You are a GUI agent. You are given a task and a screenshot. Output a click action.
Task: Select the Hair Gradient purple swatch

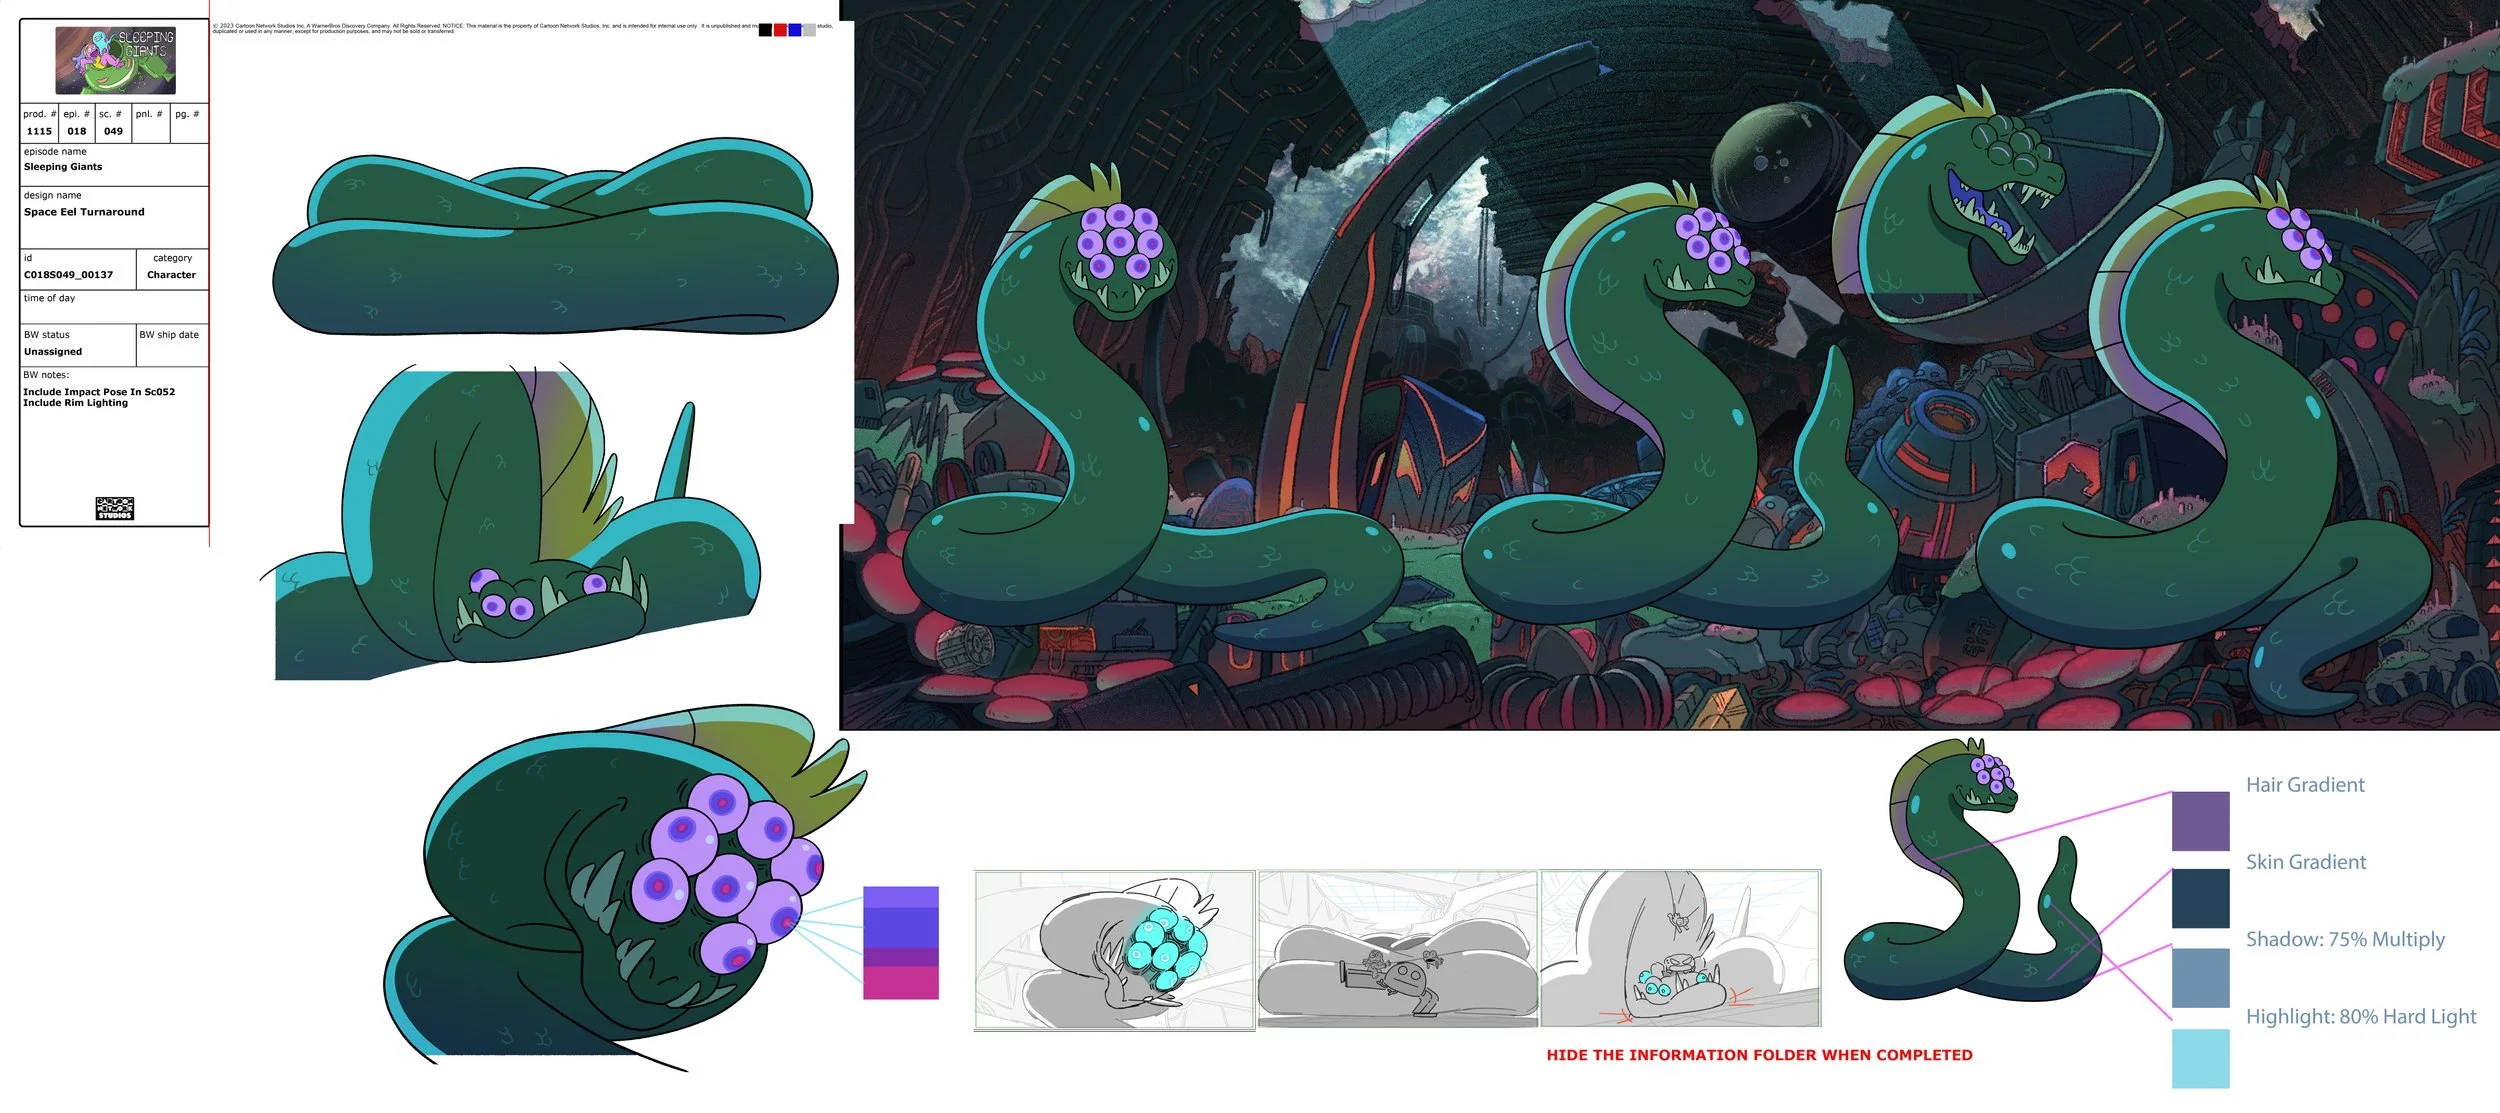tap(2200, 821)
